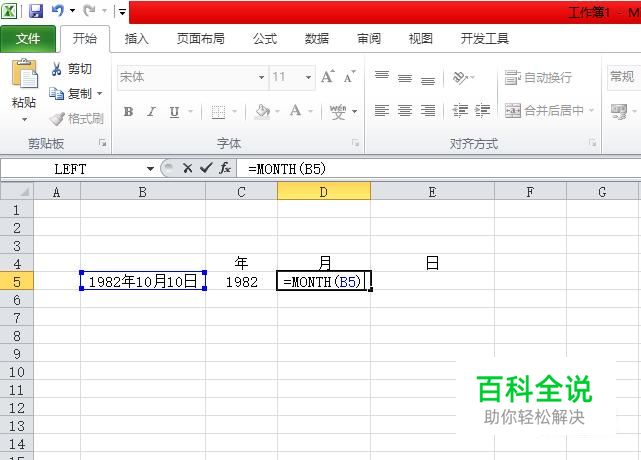Expand the Paste options arrow below 粘贴

click(x=25, y=120)
